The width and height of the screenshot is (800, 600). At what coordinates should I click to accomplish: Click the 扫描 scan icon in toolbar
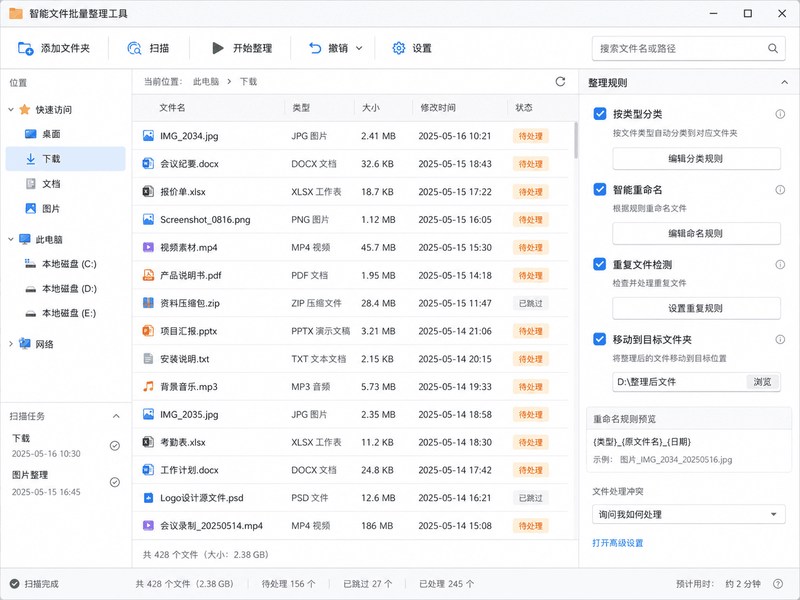tap(134, 48)
